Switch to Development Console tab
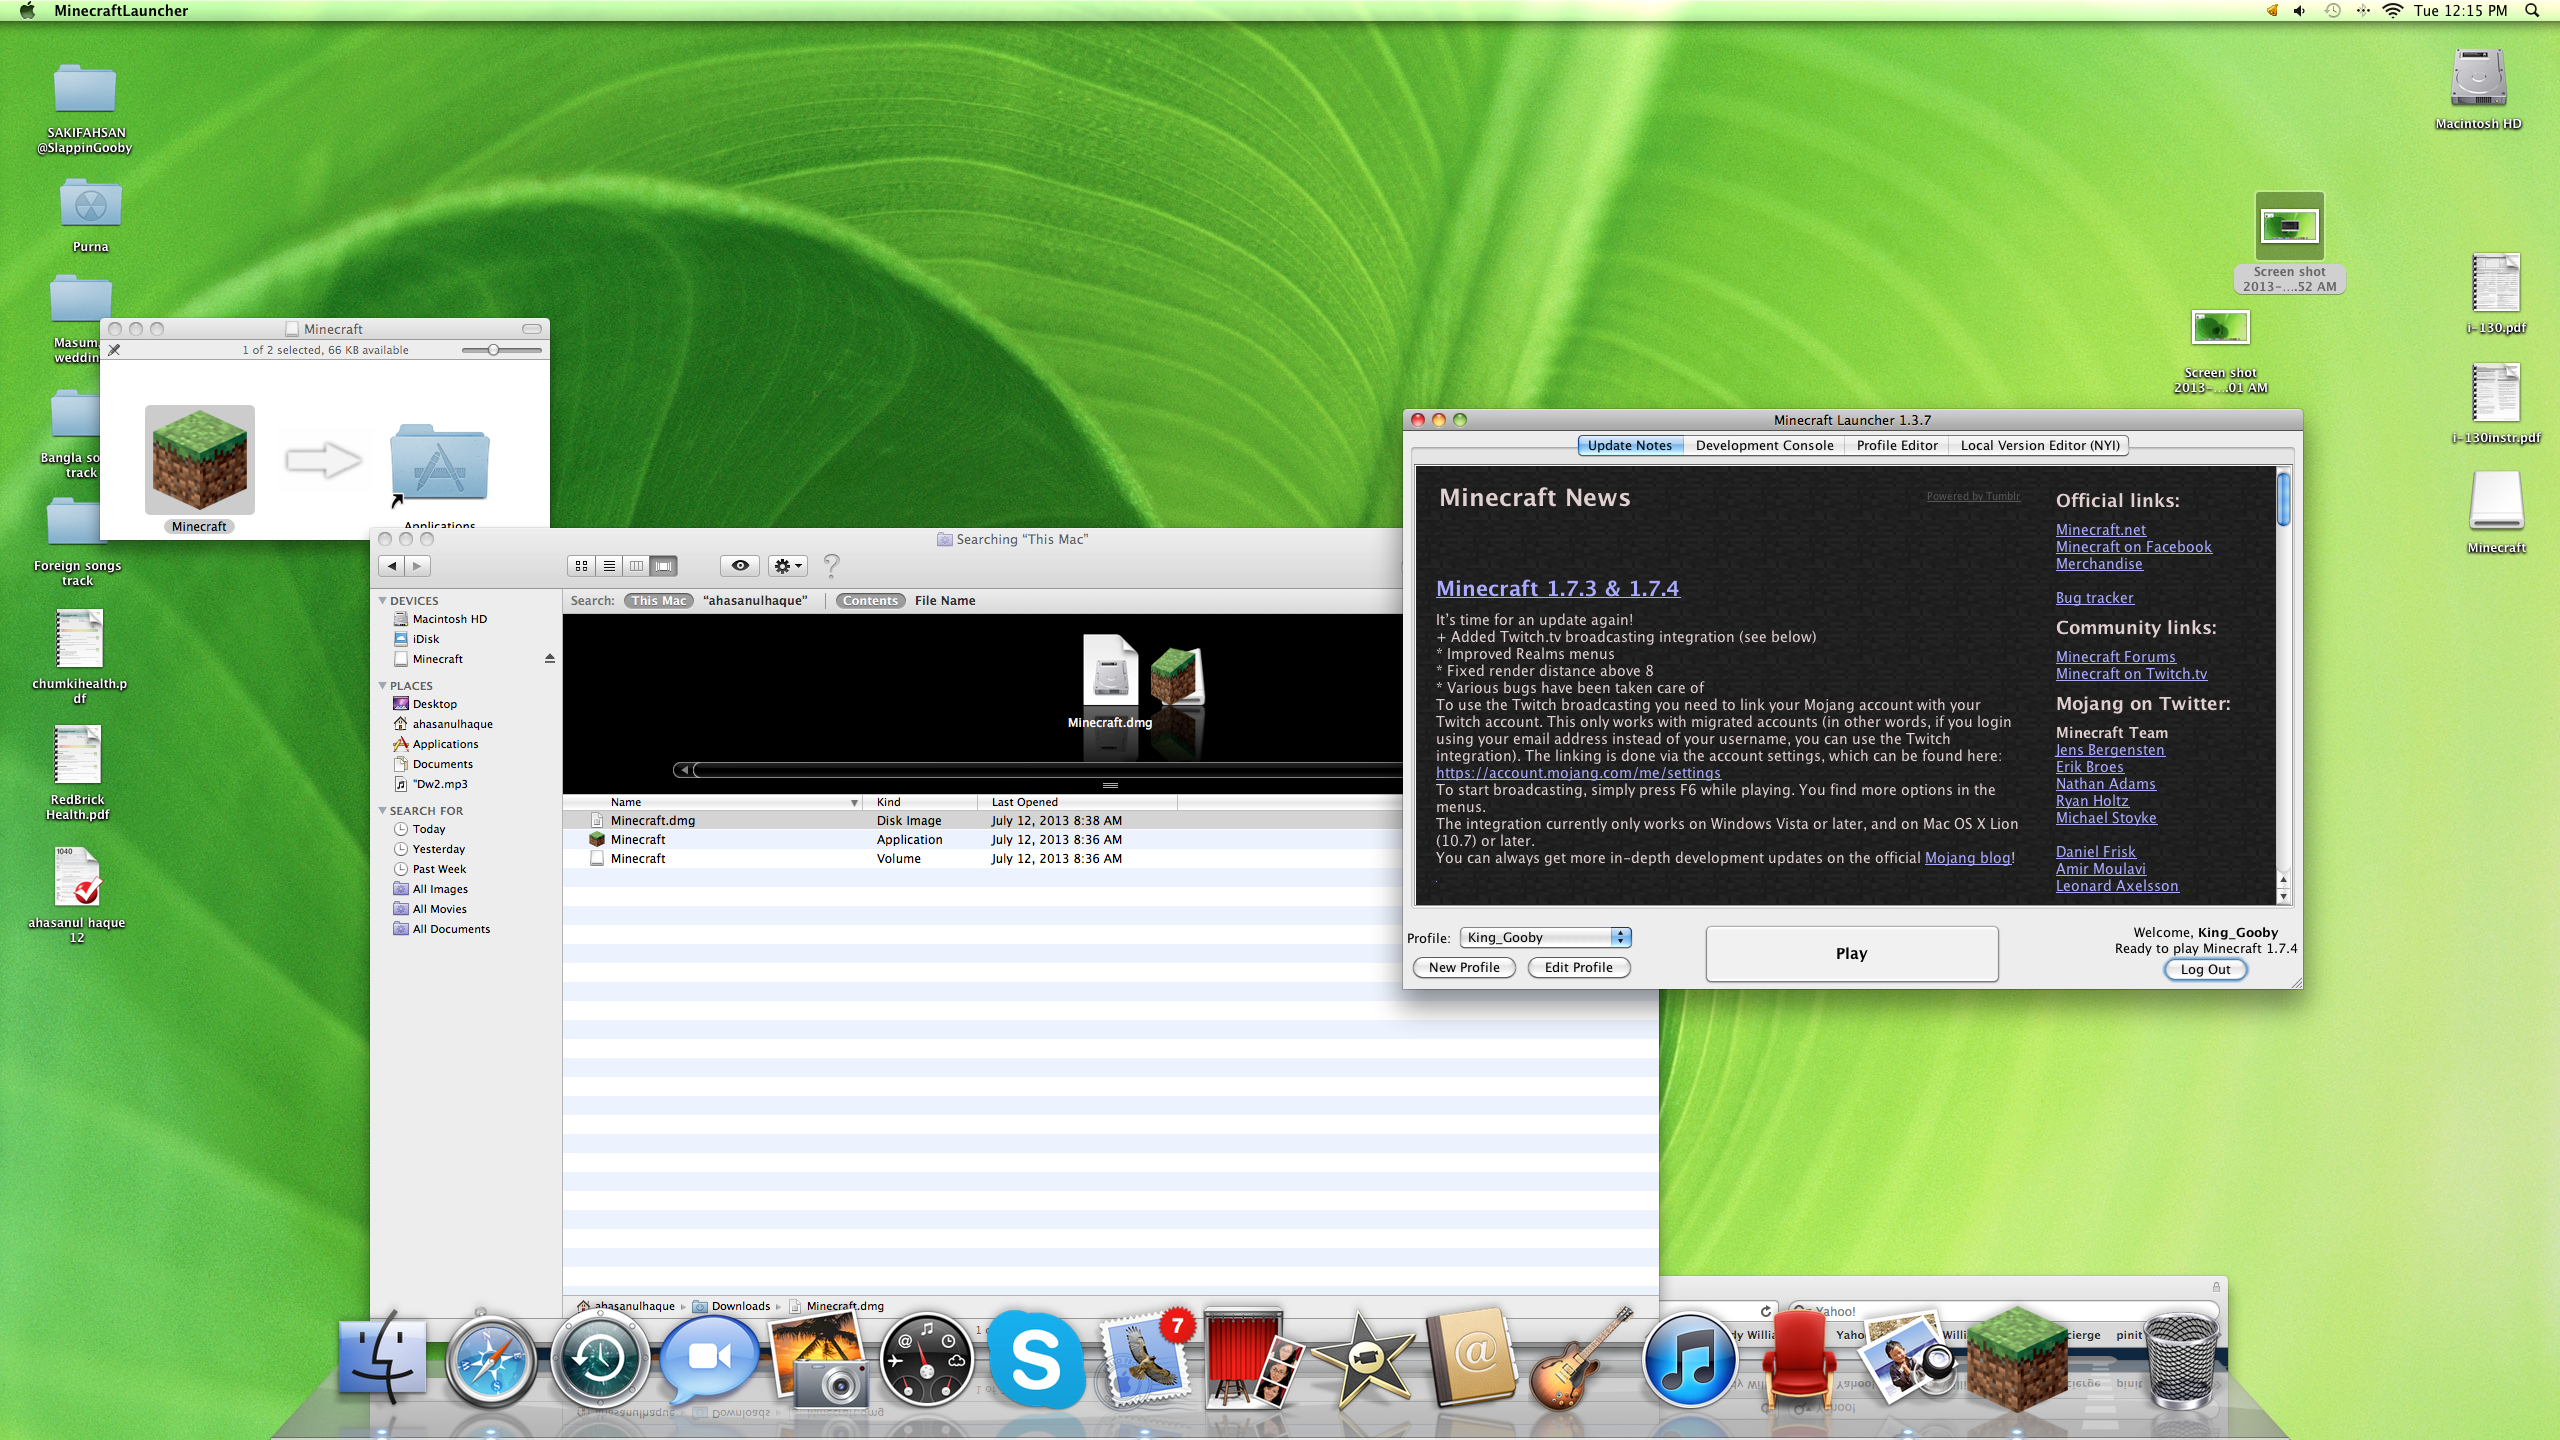Image resolution: width=2560 pixels, height=1440 pixels. tap(1764, 446)
